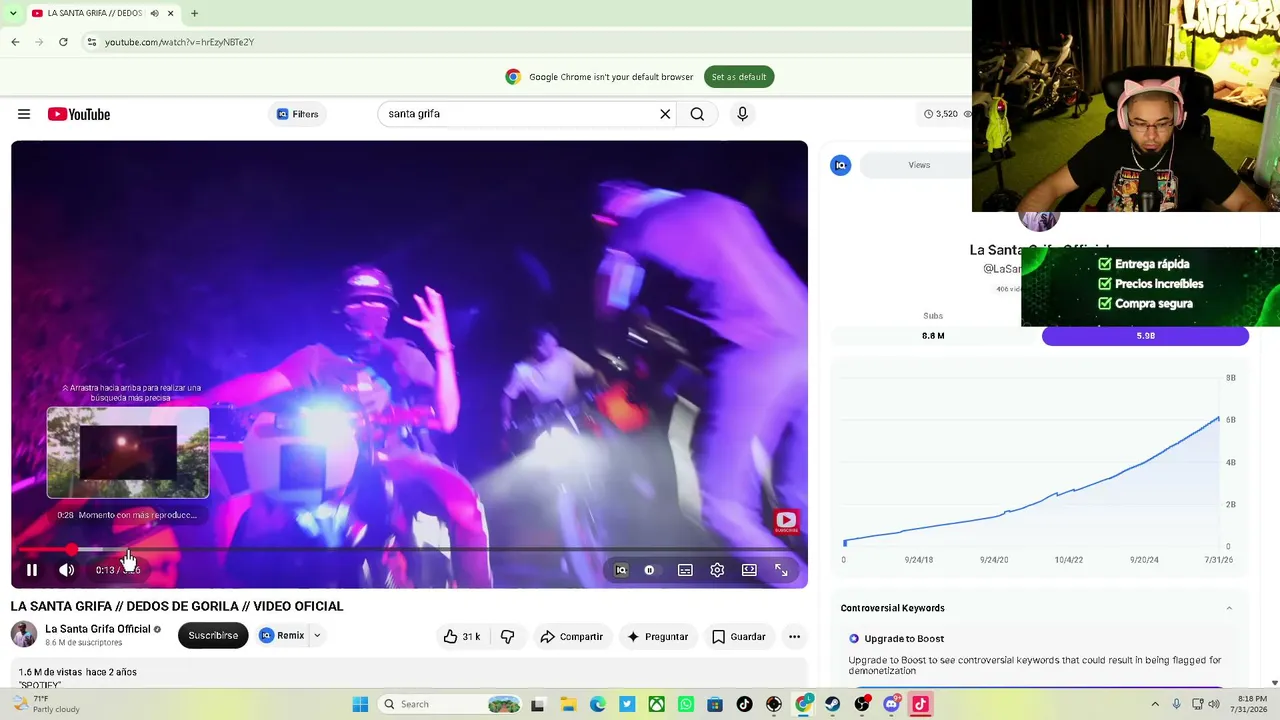
Task: Dislike the video
Action: [508, 636]
